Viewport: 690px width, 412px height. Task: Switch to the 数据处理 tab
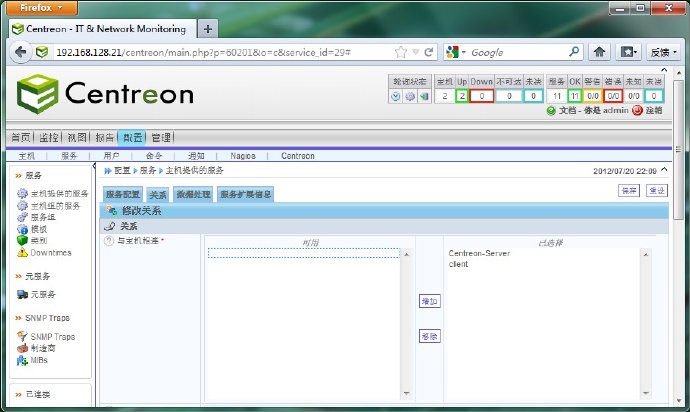coord(193,194)
